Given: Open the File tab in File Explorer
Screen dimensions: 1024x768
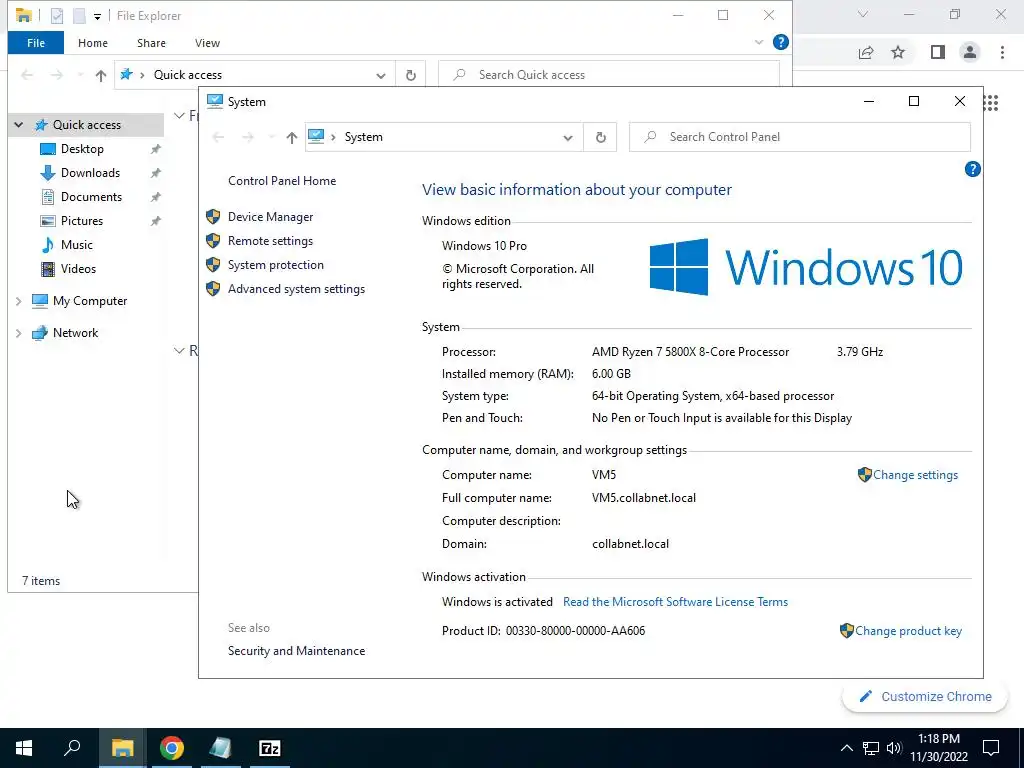Looking at the screenshot, I should [36, 43].
